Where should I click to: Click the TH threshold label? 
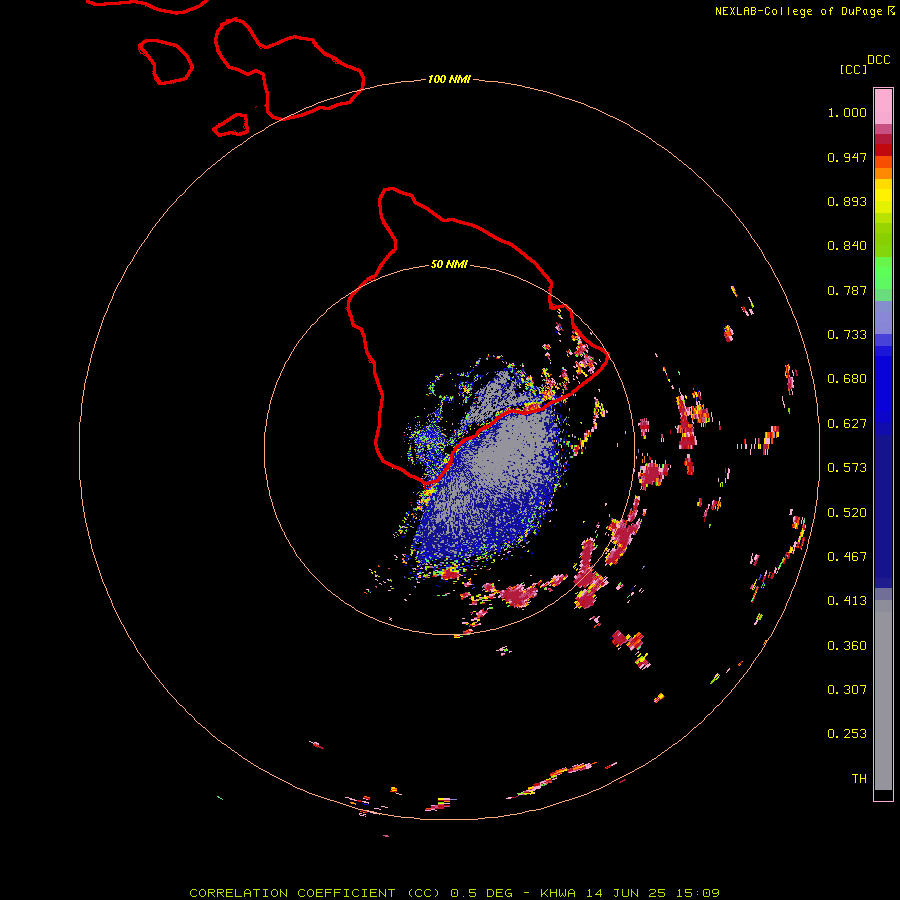[859, 779]
